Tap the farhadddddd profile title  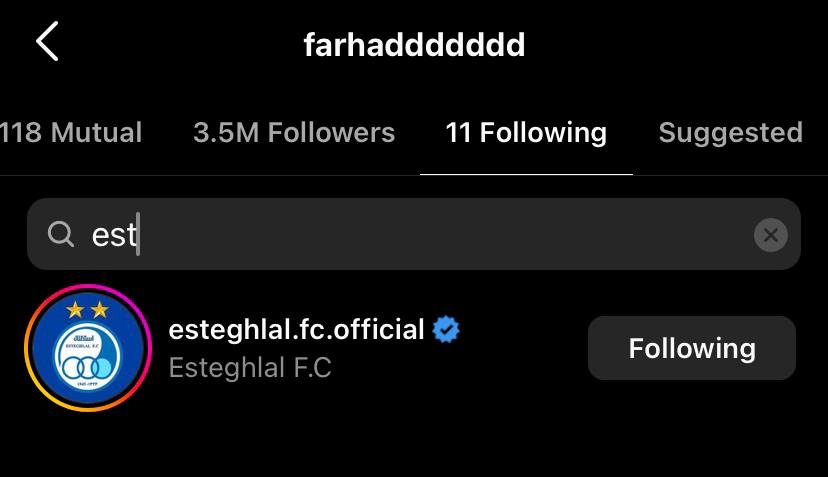click(414, 44)
